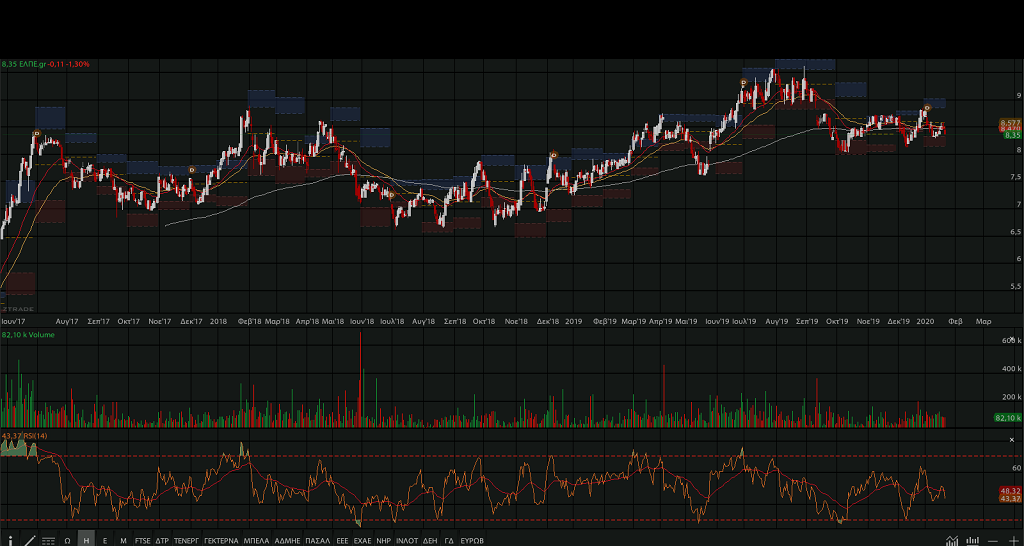Toggle the E weekly timeframe button

(x=105, y=539)
